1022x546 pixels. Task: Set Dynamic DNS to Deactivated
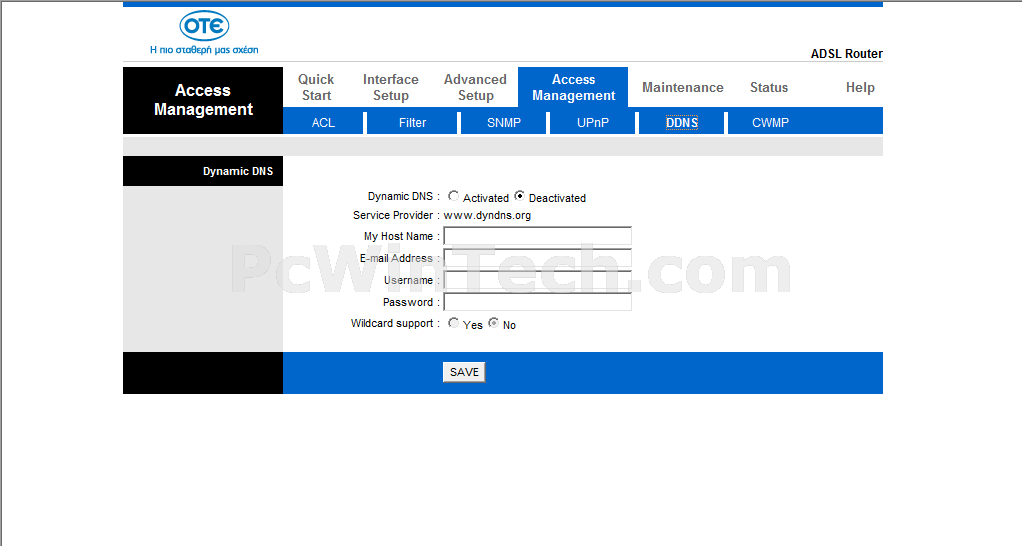click(519, 196)
